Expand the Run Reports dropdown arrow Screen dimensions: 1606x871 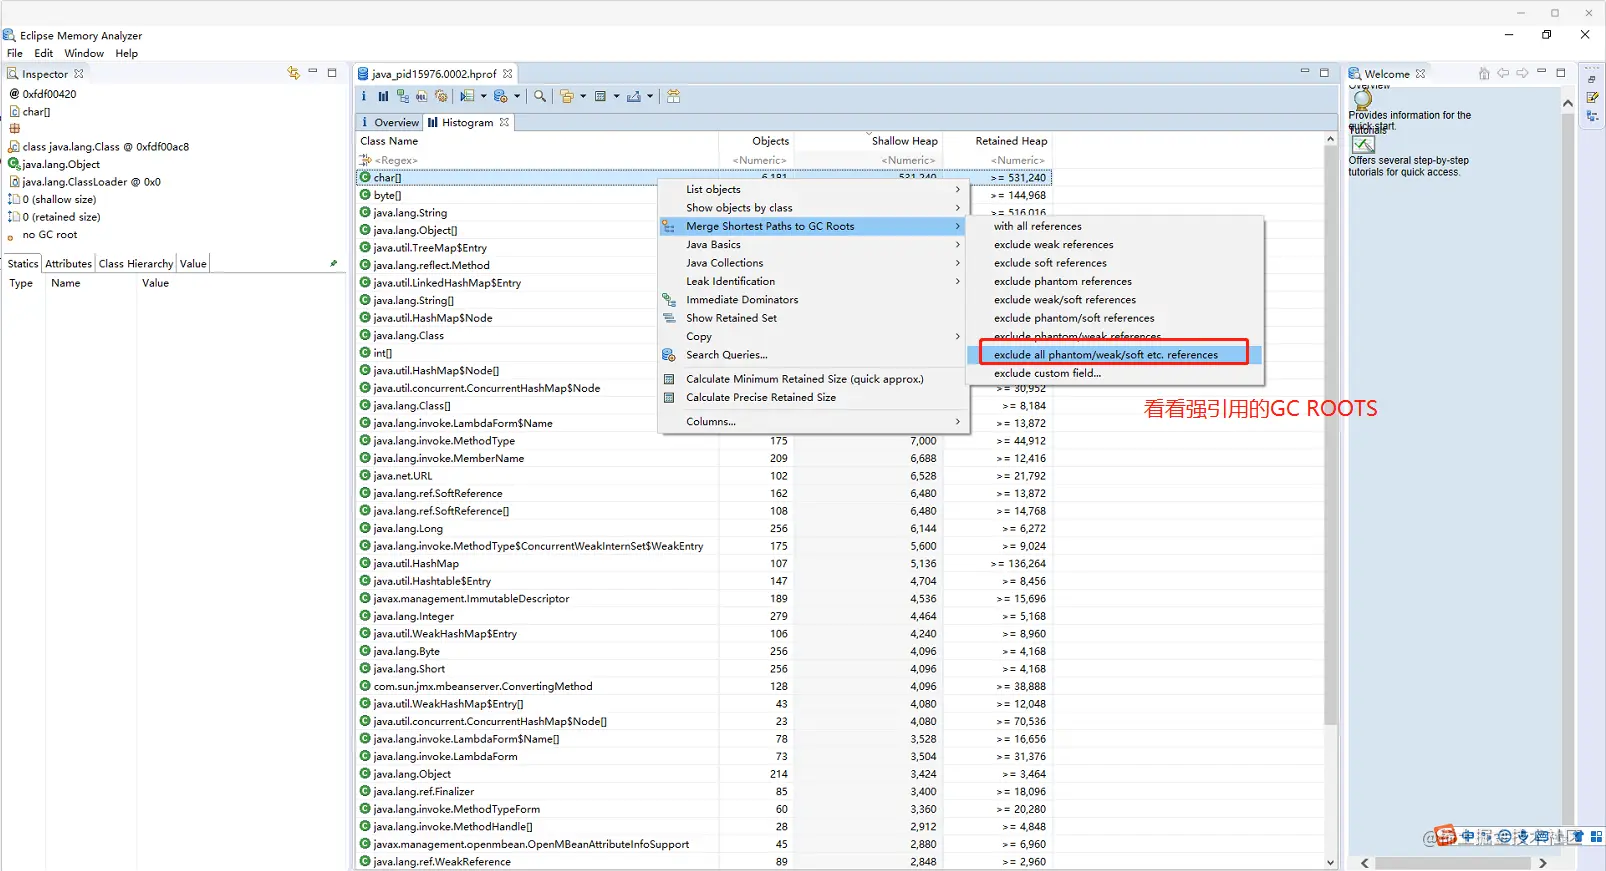(484, 96)
